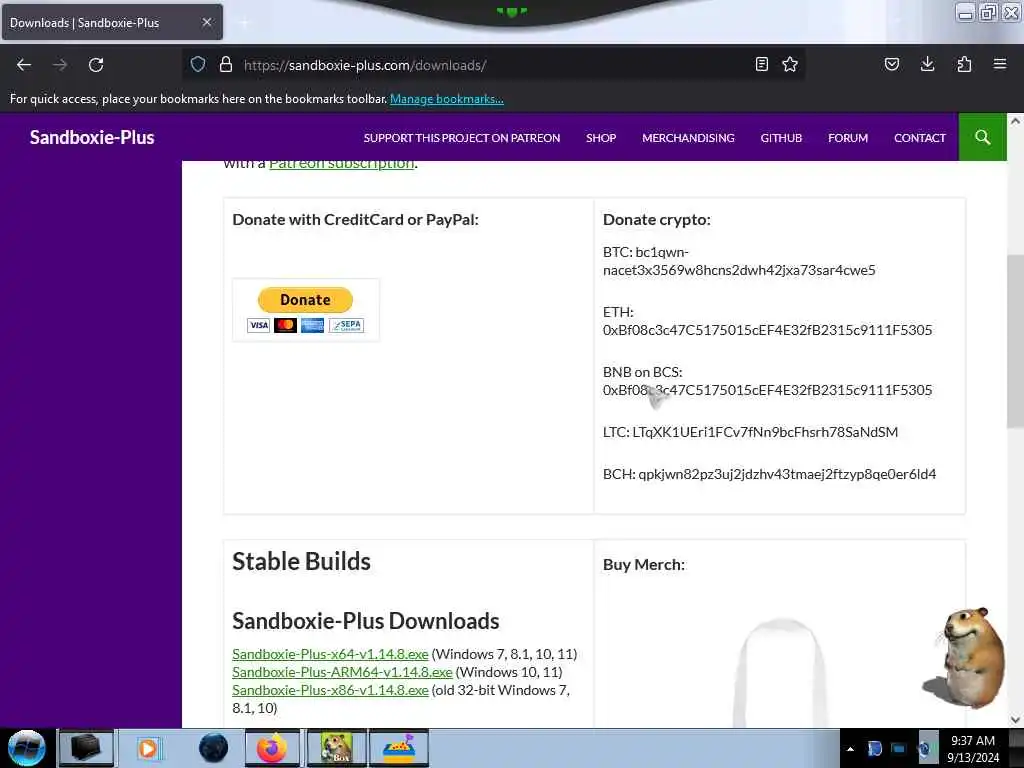Screen dimensions: 1024x768
Task: Show site security padlock info
Action: 226,64
